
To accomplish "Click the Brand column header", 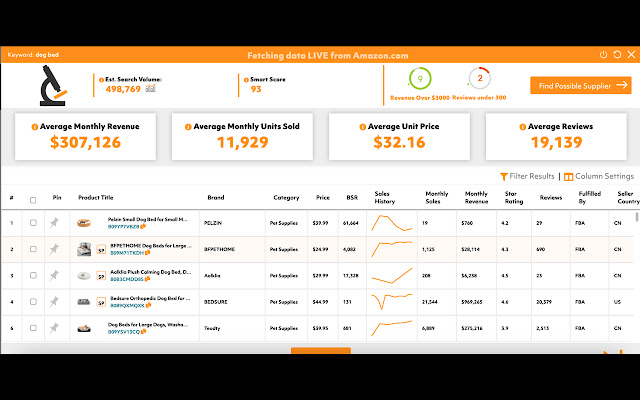I will [216, 198].
